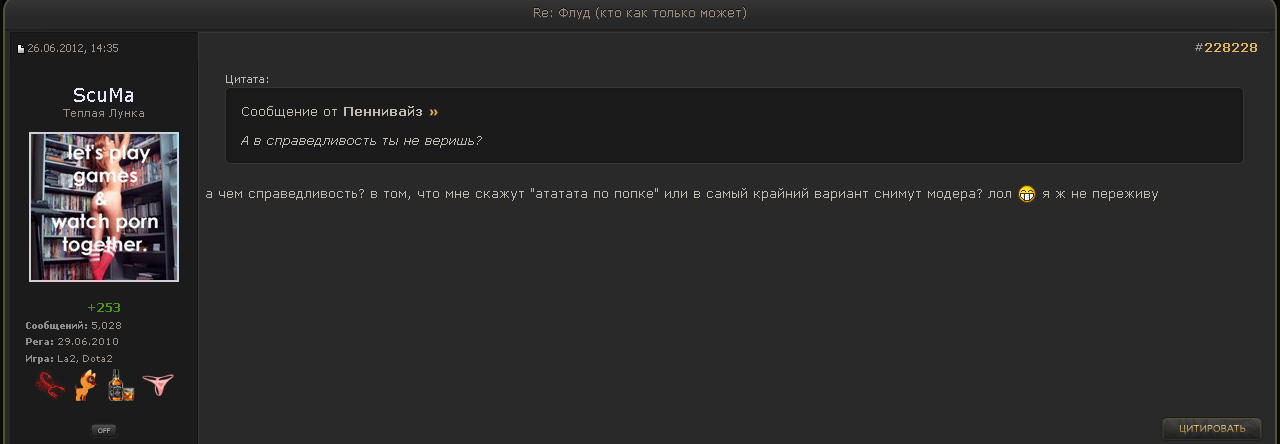The width and height of the screenshot is (1280, 444).
Task: Click the red scorpion award icon
Action: pos(50,385)
